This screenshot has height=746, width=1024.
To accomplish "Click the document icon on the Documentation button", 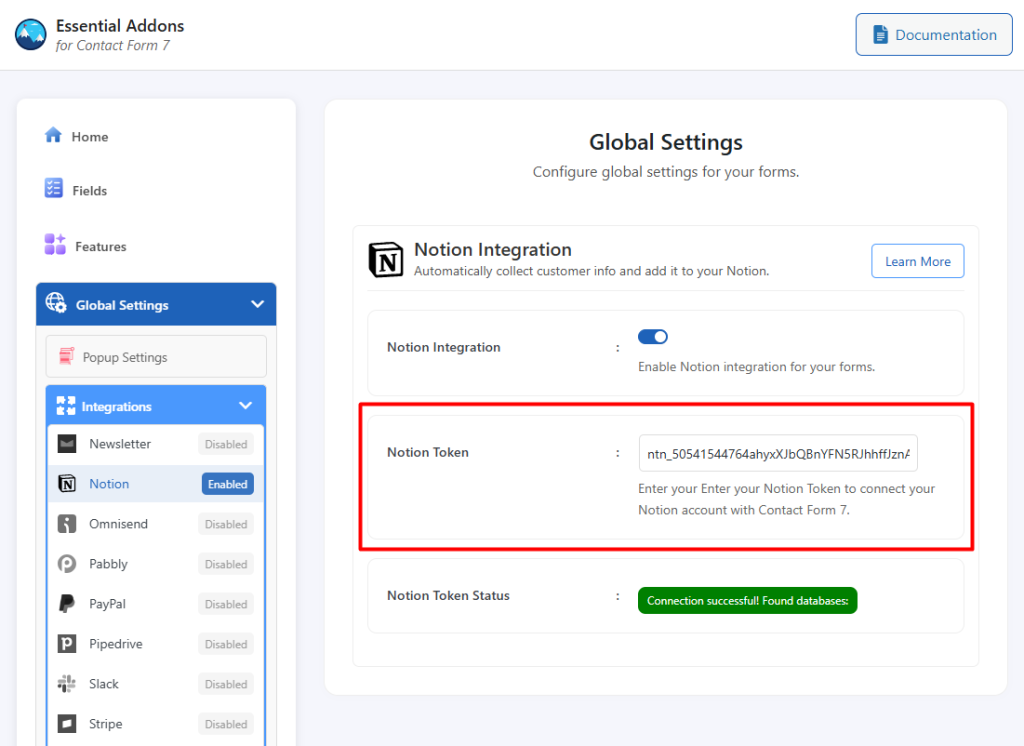I will [x=880, y=35].
